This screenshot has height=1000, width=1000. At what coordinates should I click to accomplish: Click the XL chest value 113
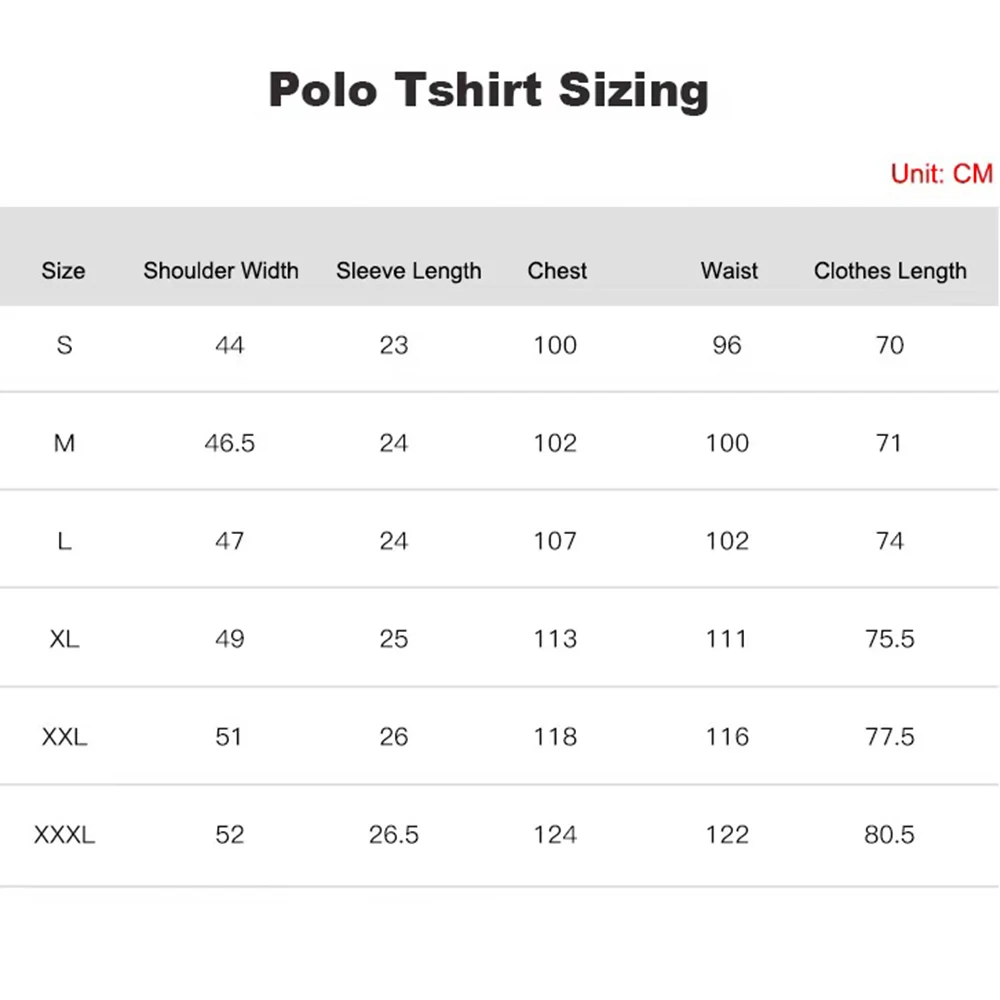click(555, 639)
